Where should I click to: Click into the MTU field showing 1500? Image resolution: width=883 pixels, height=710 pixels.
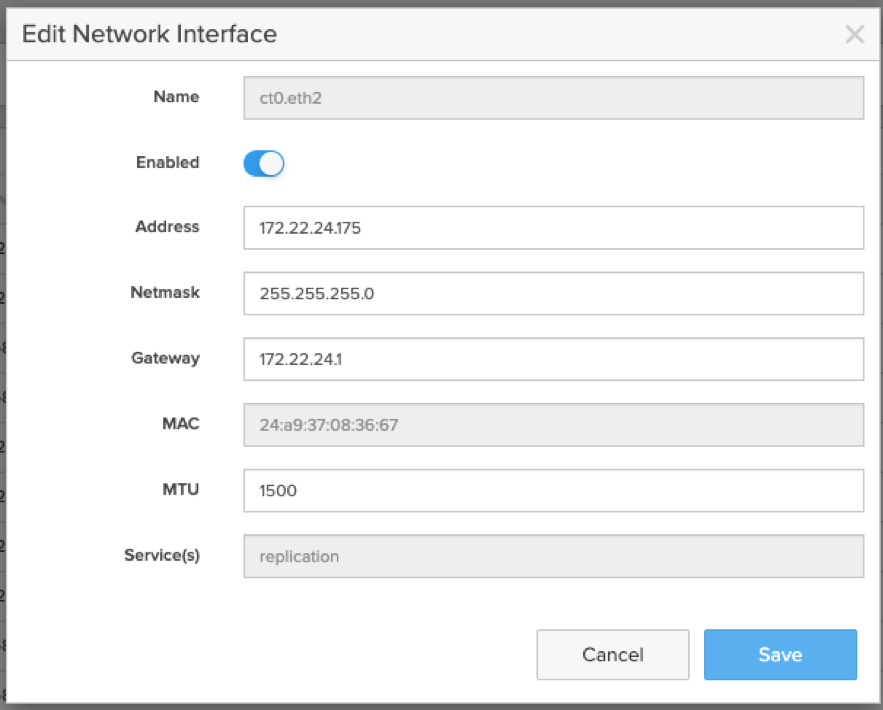tap(553, 491)
